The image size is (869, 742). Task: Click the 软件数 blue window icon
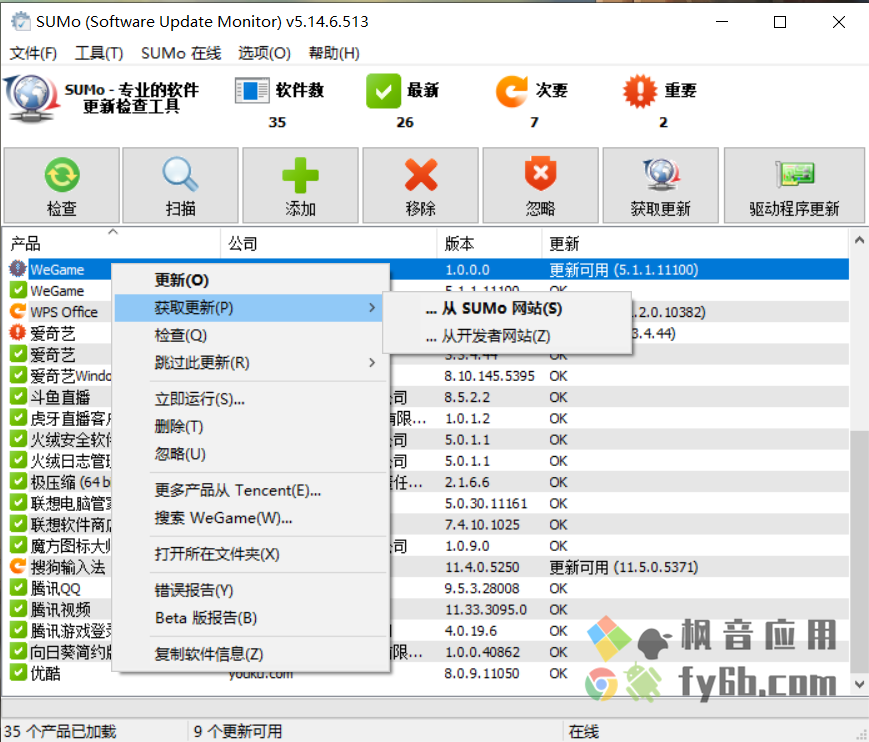[x=252, y=90]
